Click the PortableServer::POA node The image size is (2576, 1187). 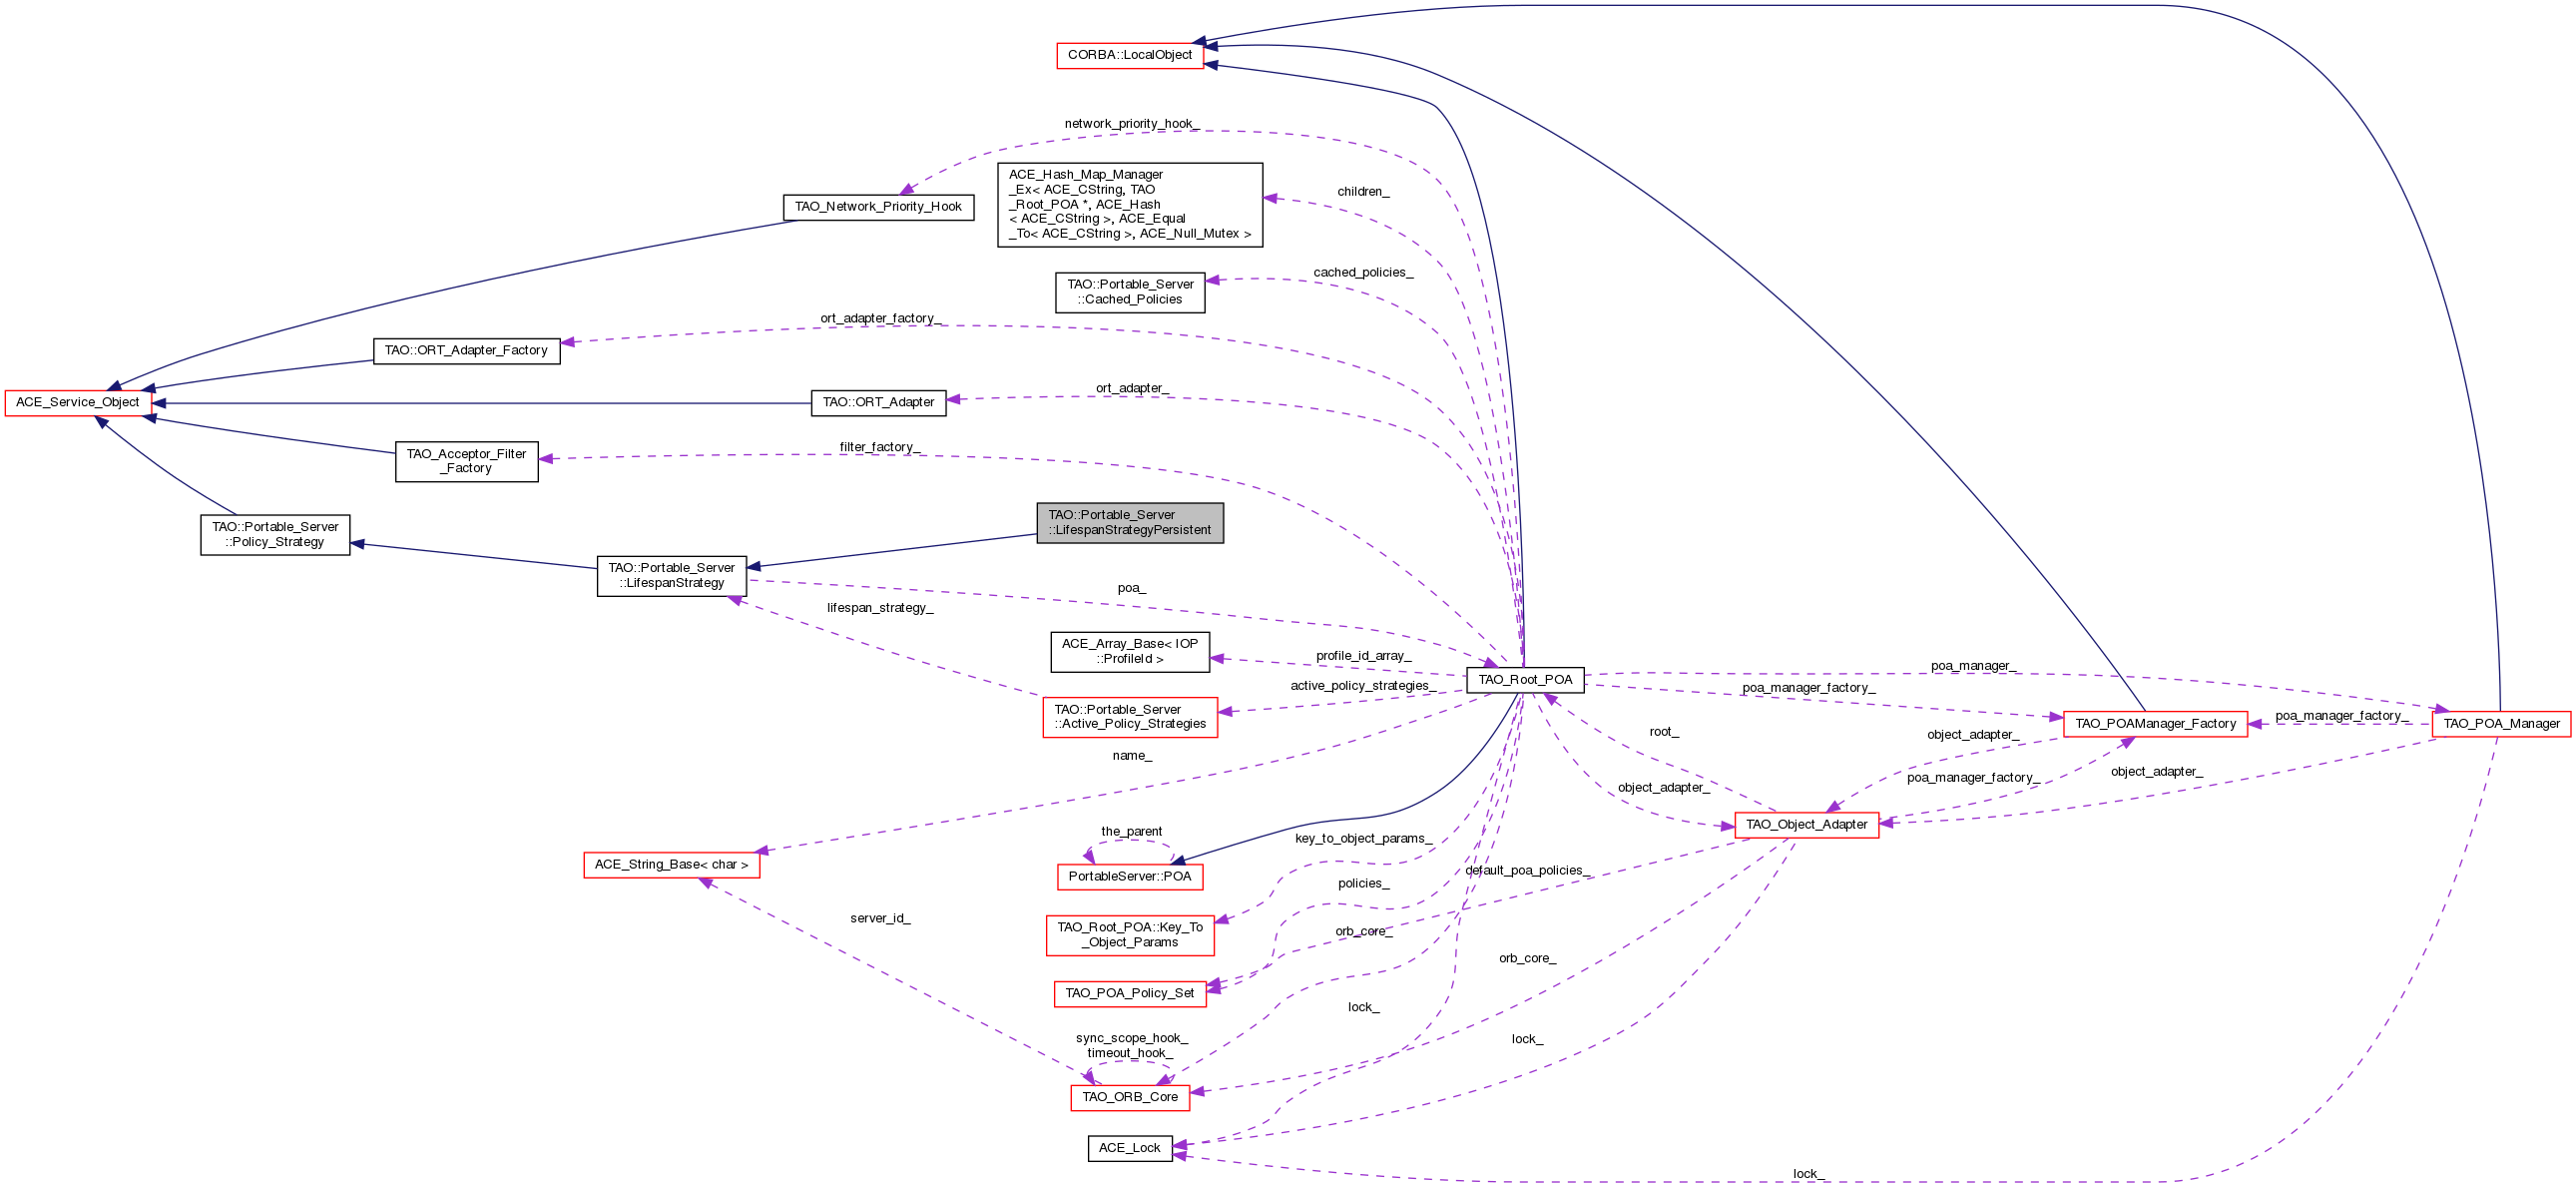1129,876
